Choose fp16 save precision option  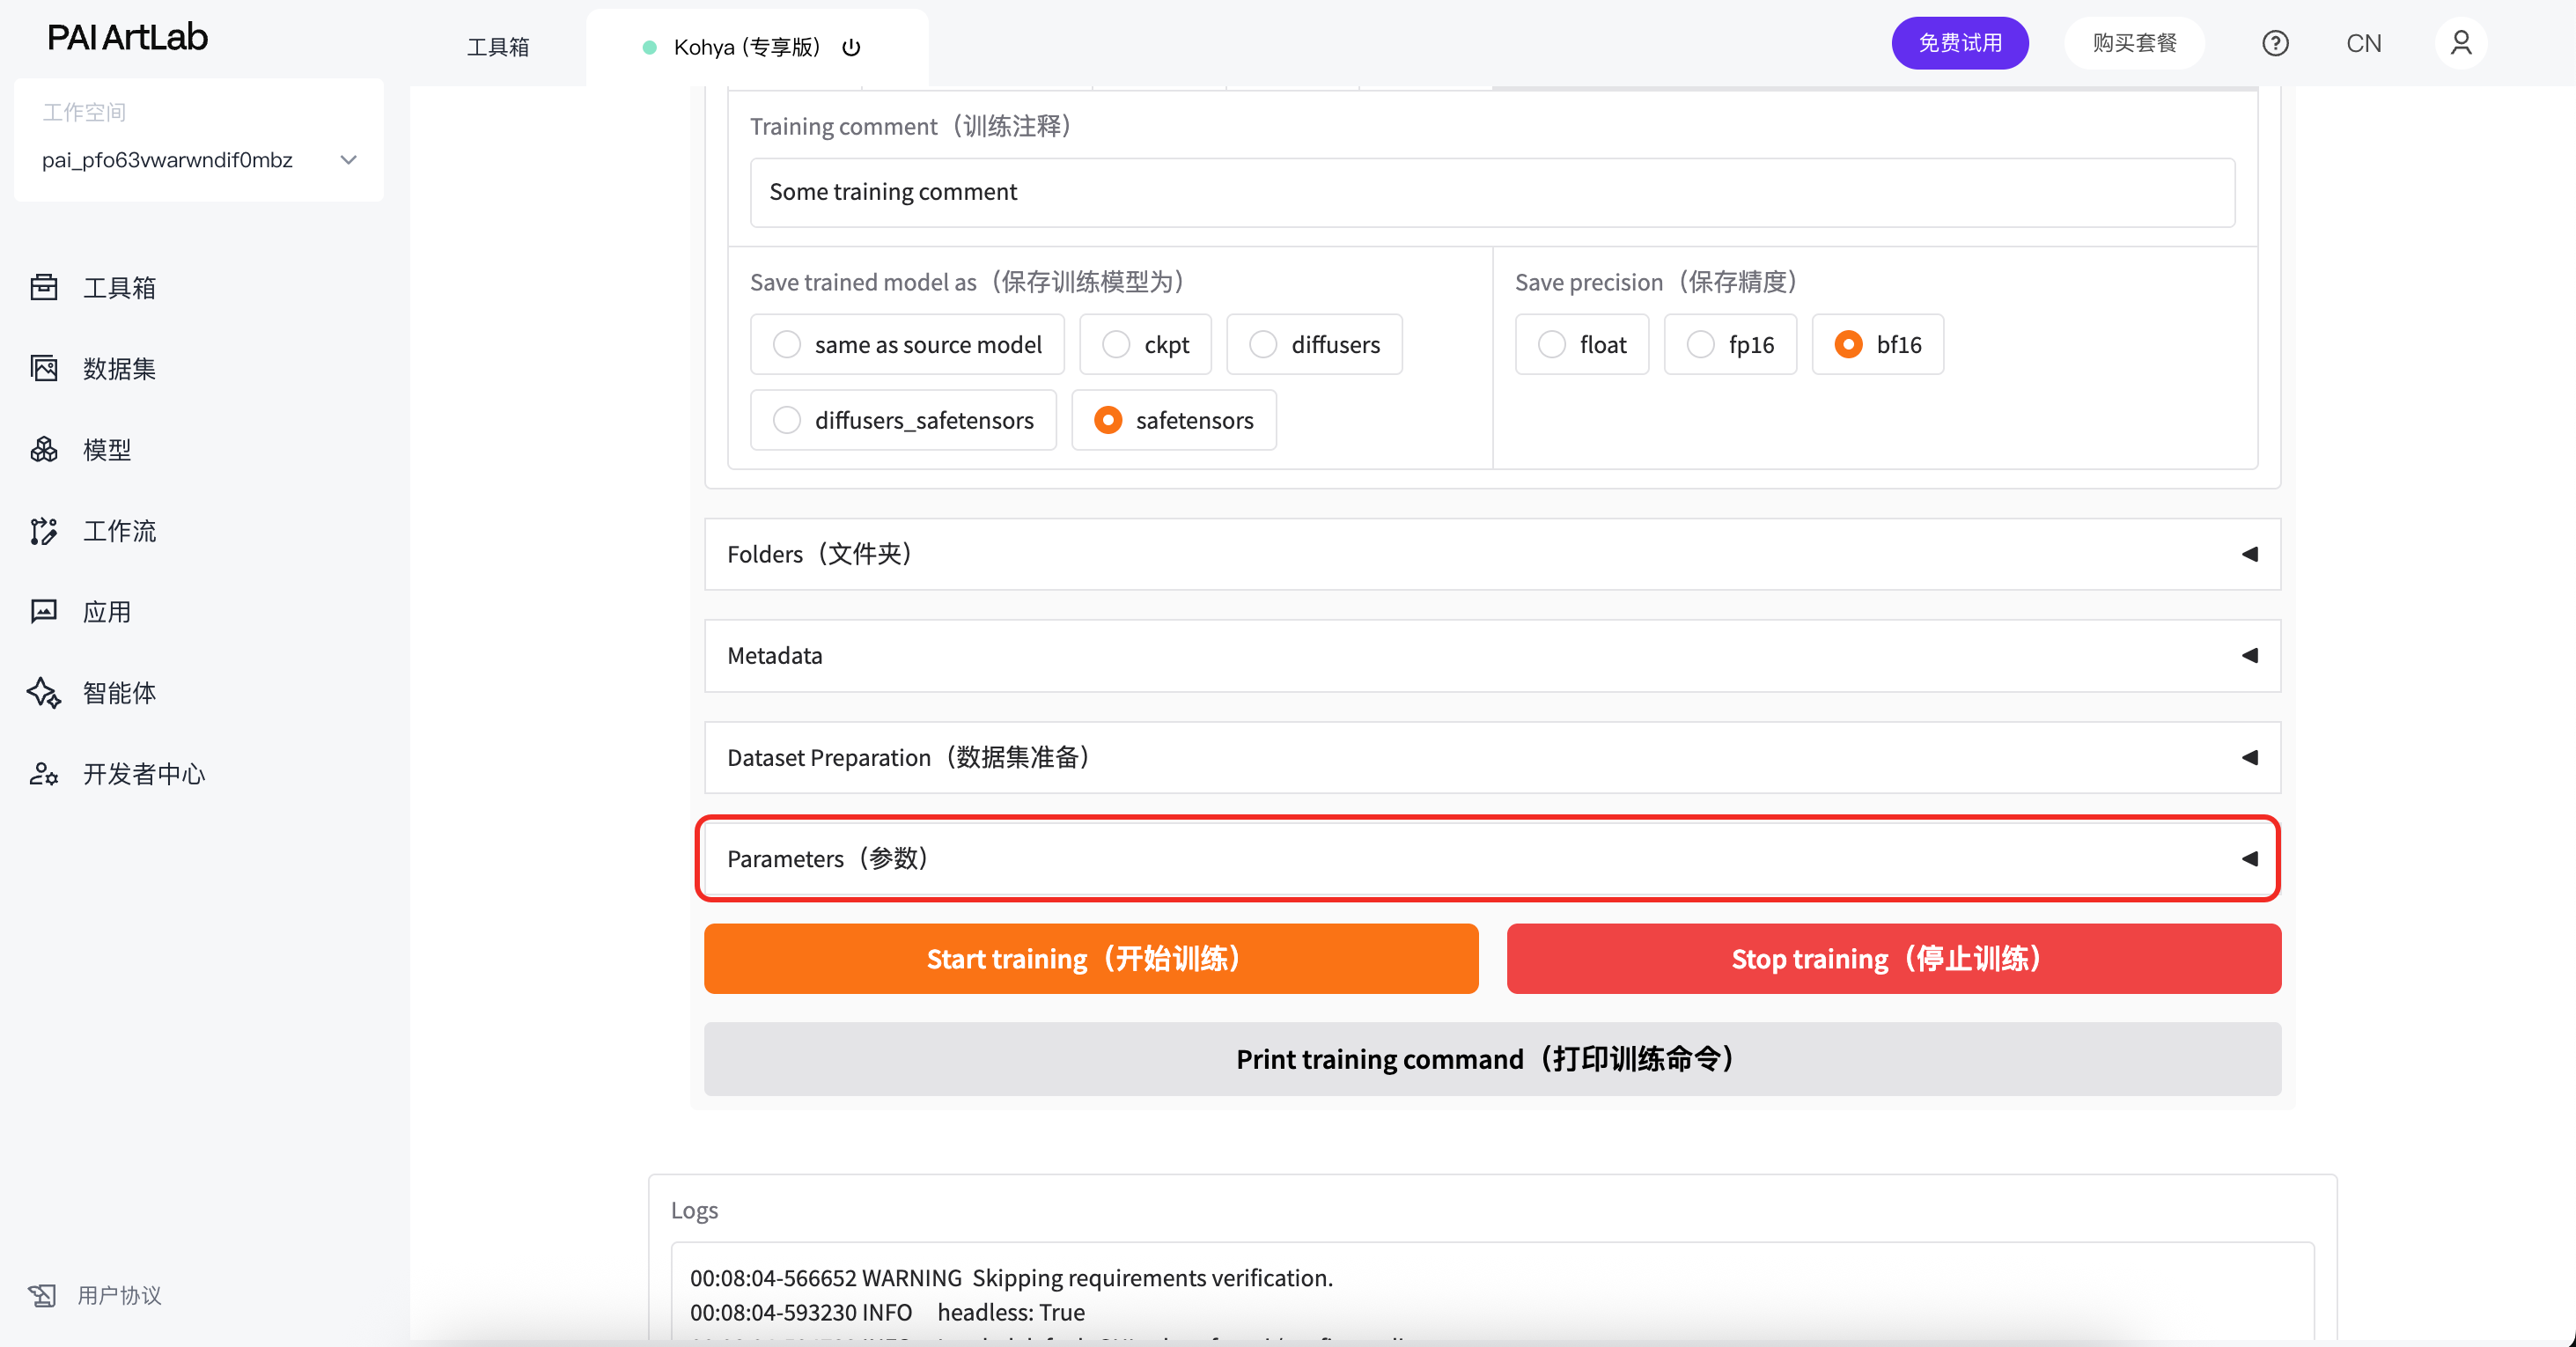(1700, 344)
